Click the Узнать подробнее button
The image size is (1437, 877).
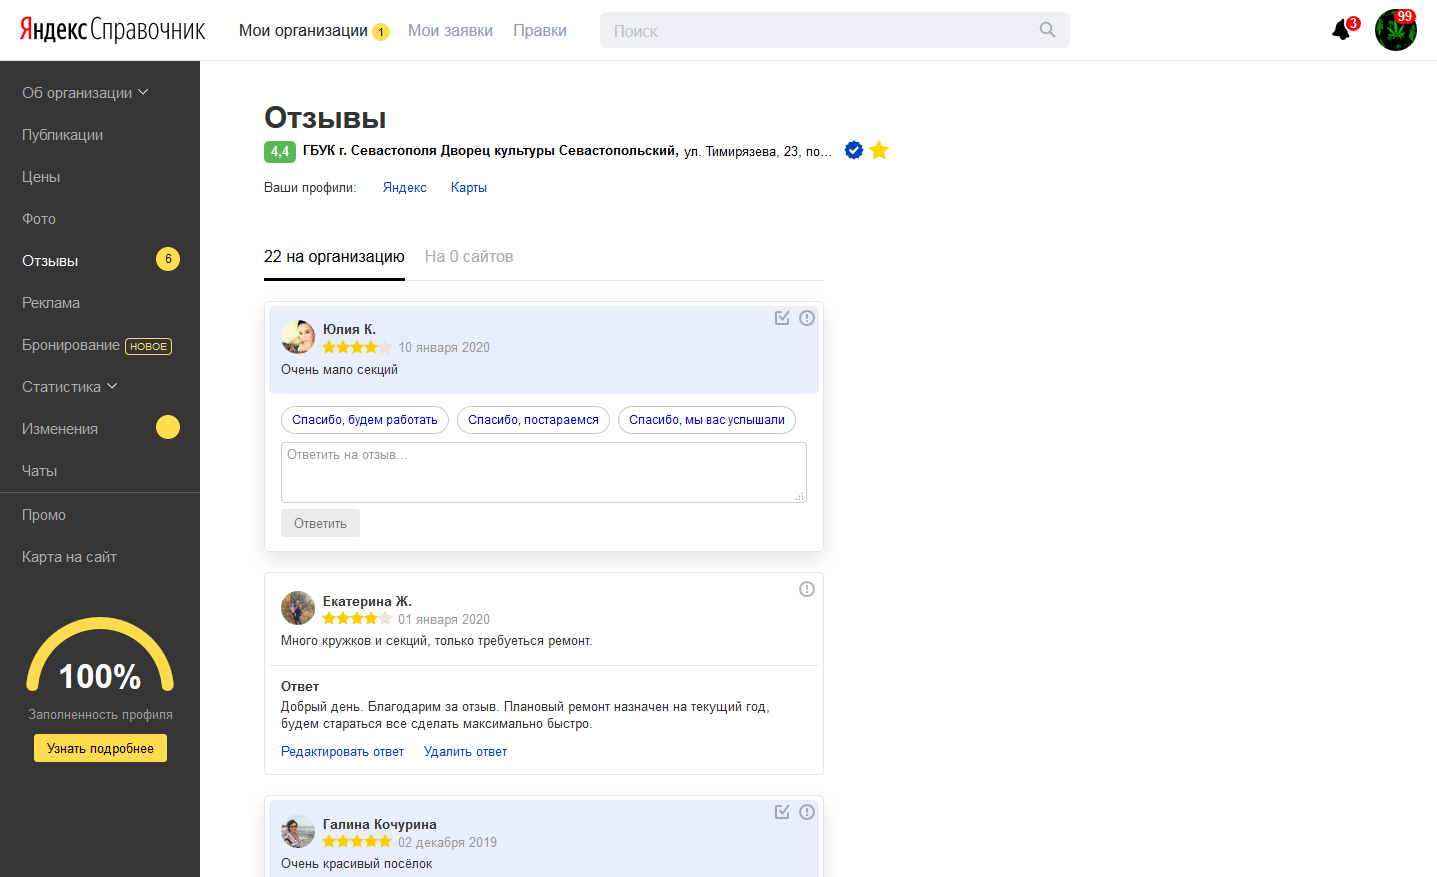[100, 748]
